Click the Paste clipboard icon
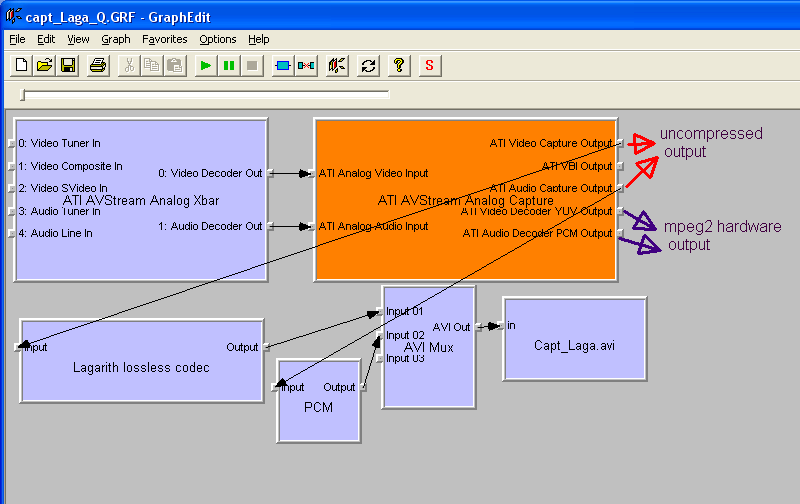The width and height of the screenshot is (800, 504). [x=174, y=66]
